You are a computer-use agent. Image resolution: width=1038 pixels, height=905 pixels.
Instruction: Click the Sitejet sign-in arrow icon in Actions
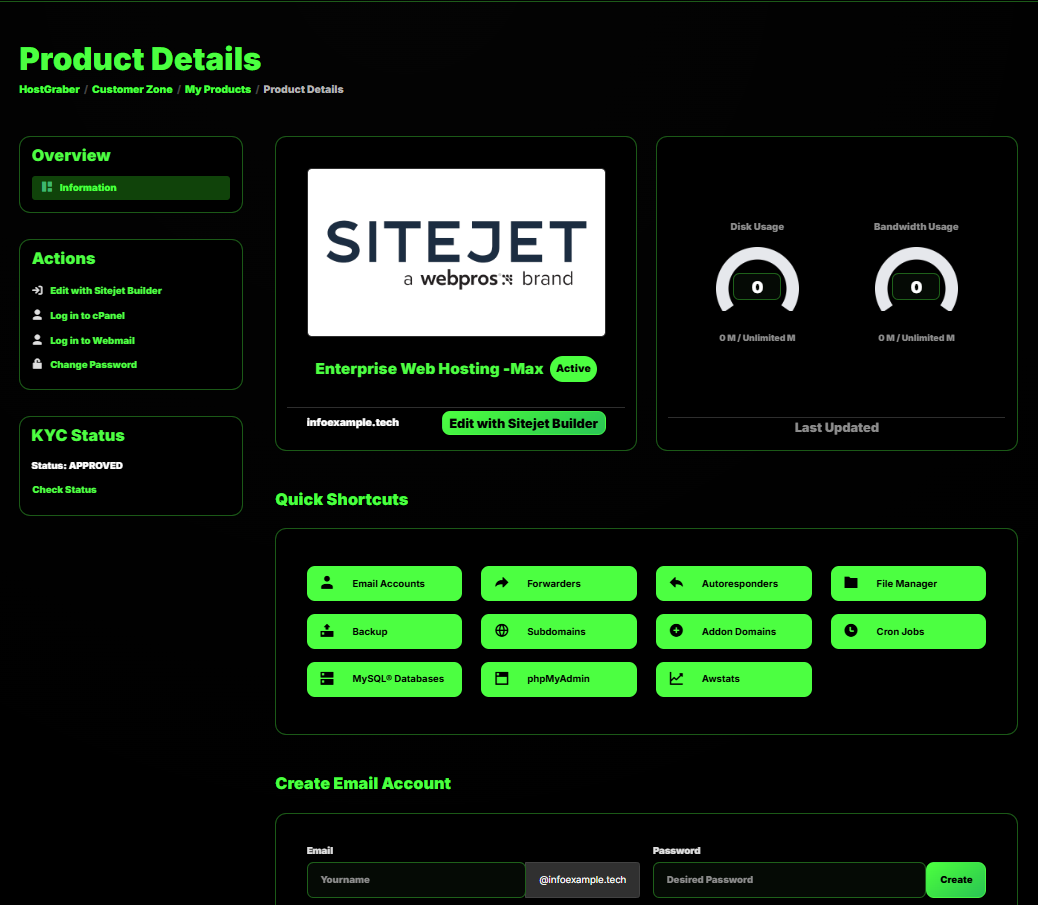[38, 291]
